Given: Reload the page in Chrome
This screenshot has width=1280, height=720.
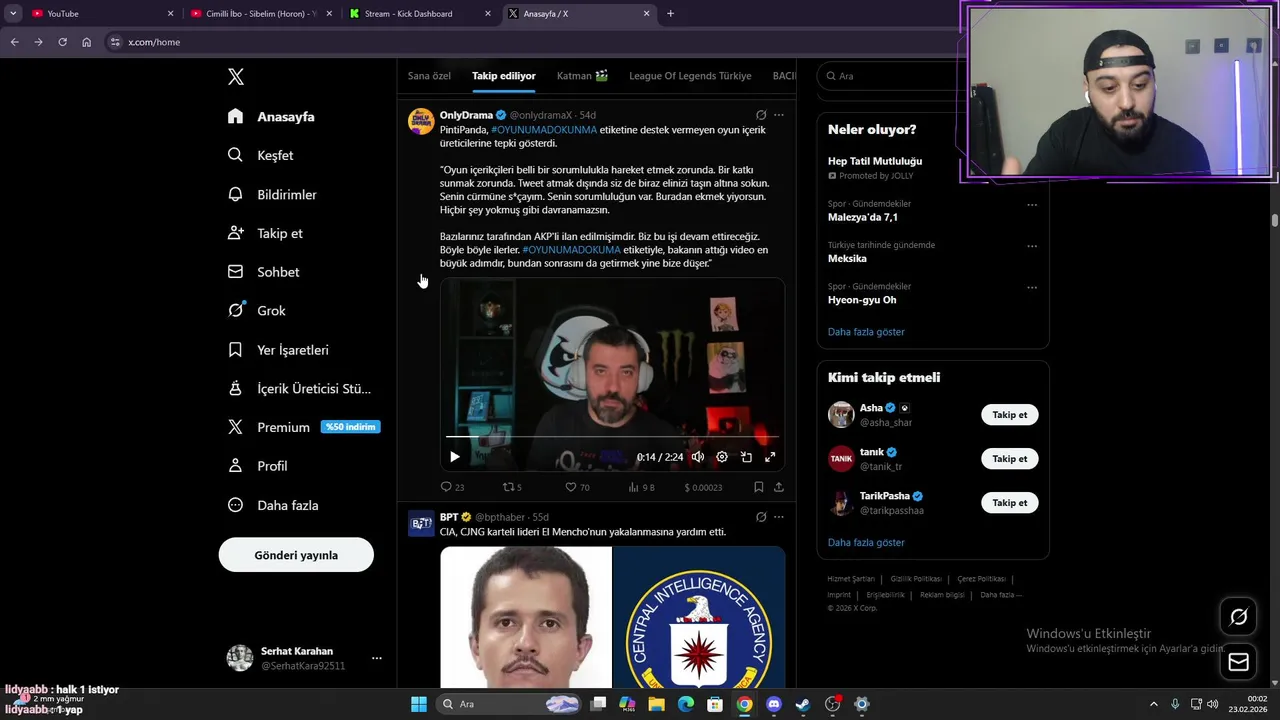Looking at the screenshot, I should (x=62, y=42).
